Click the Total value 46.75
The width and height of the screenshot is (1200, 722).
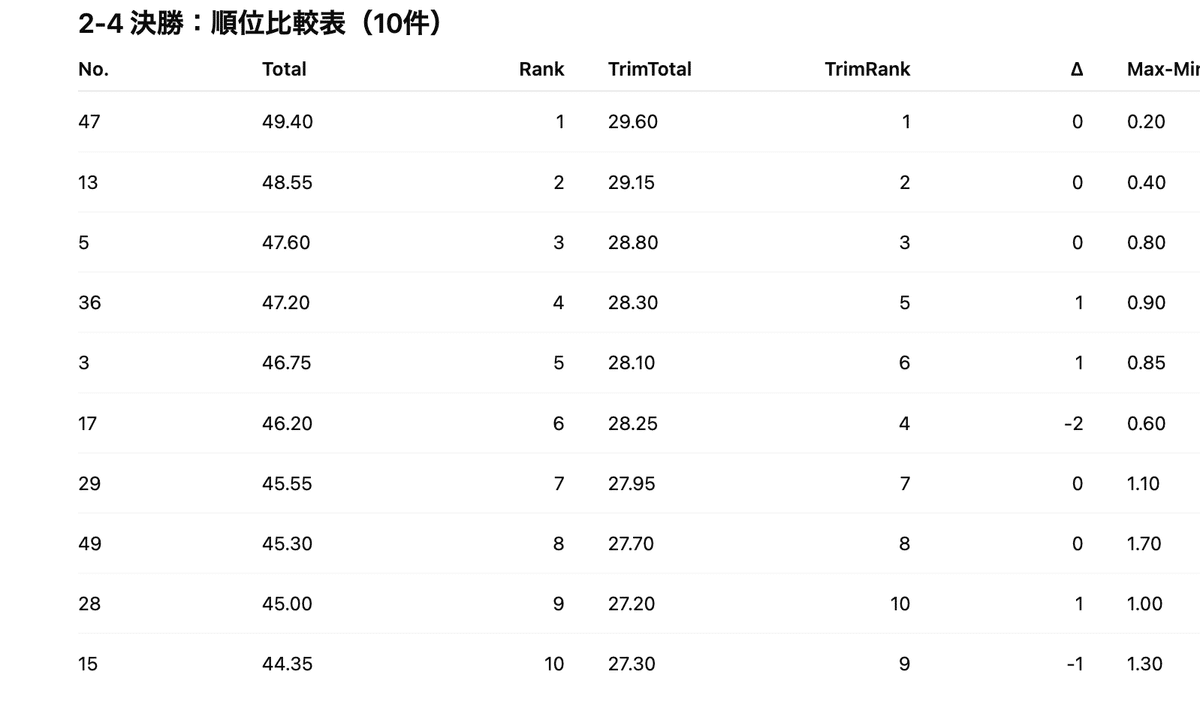[286, 363]
